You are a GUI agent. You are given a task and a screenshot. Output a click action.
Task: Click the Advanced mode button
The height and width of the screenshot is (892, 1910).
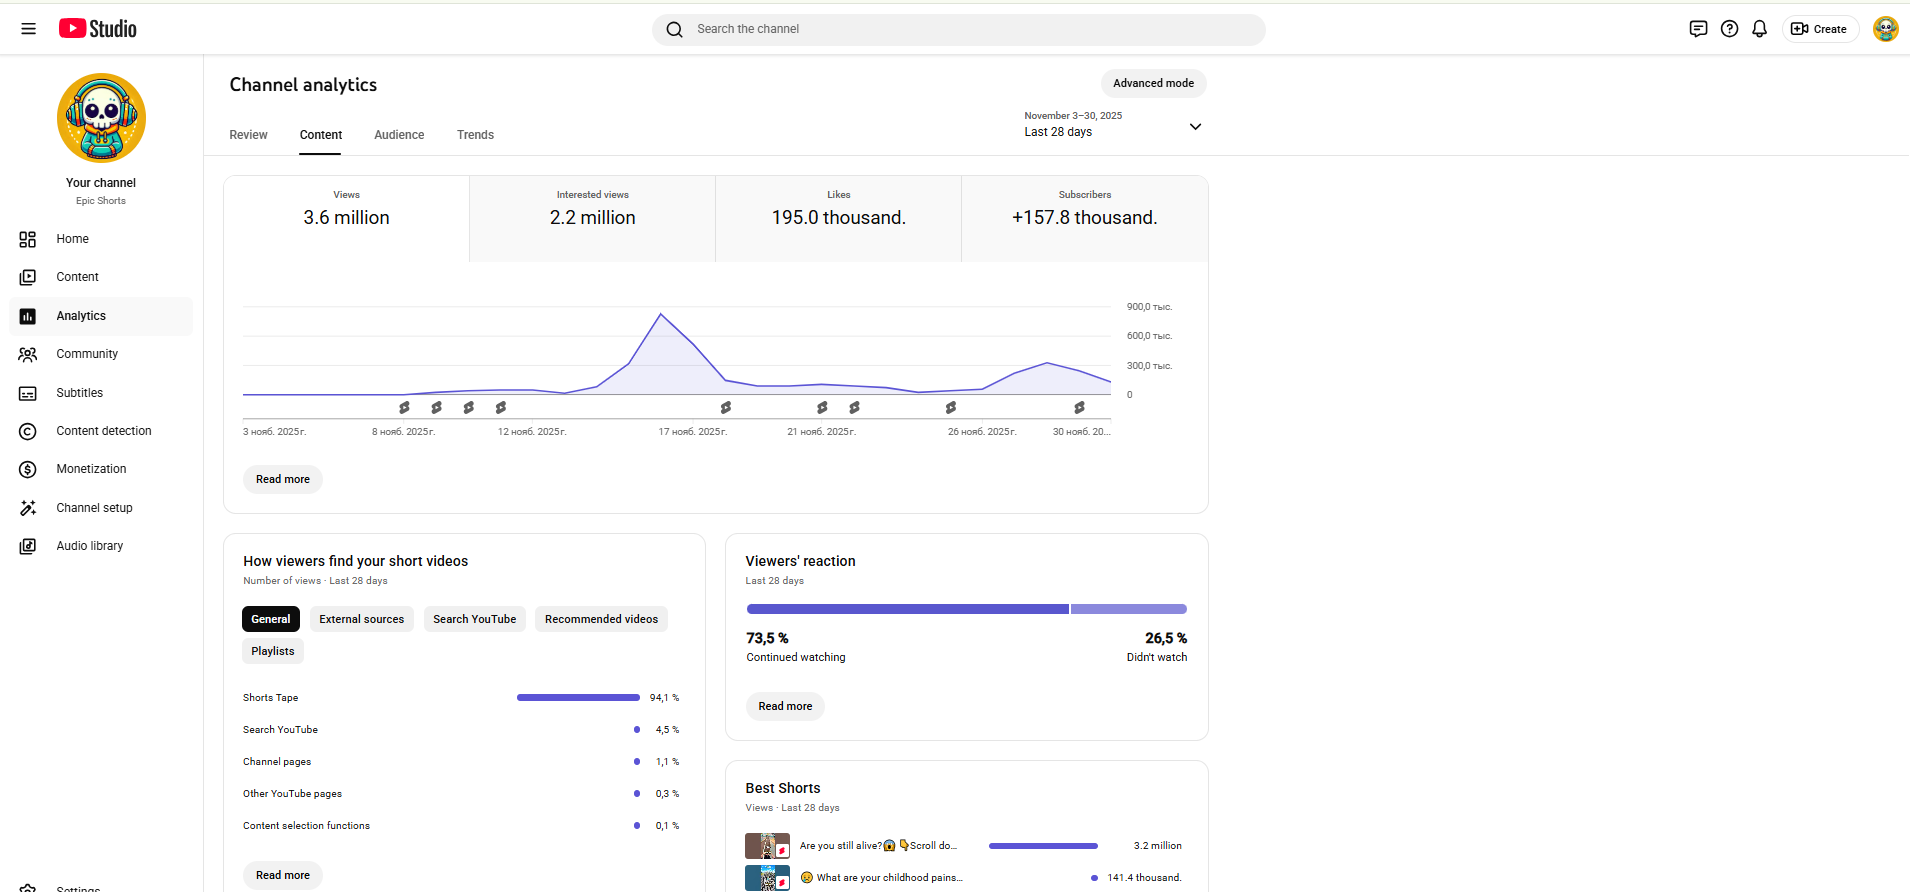point(1153,83)
